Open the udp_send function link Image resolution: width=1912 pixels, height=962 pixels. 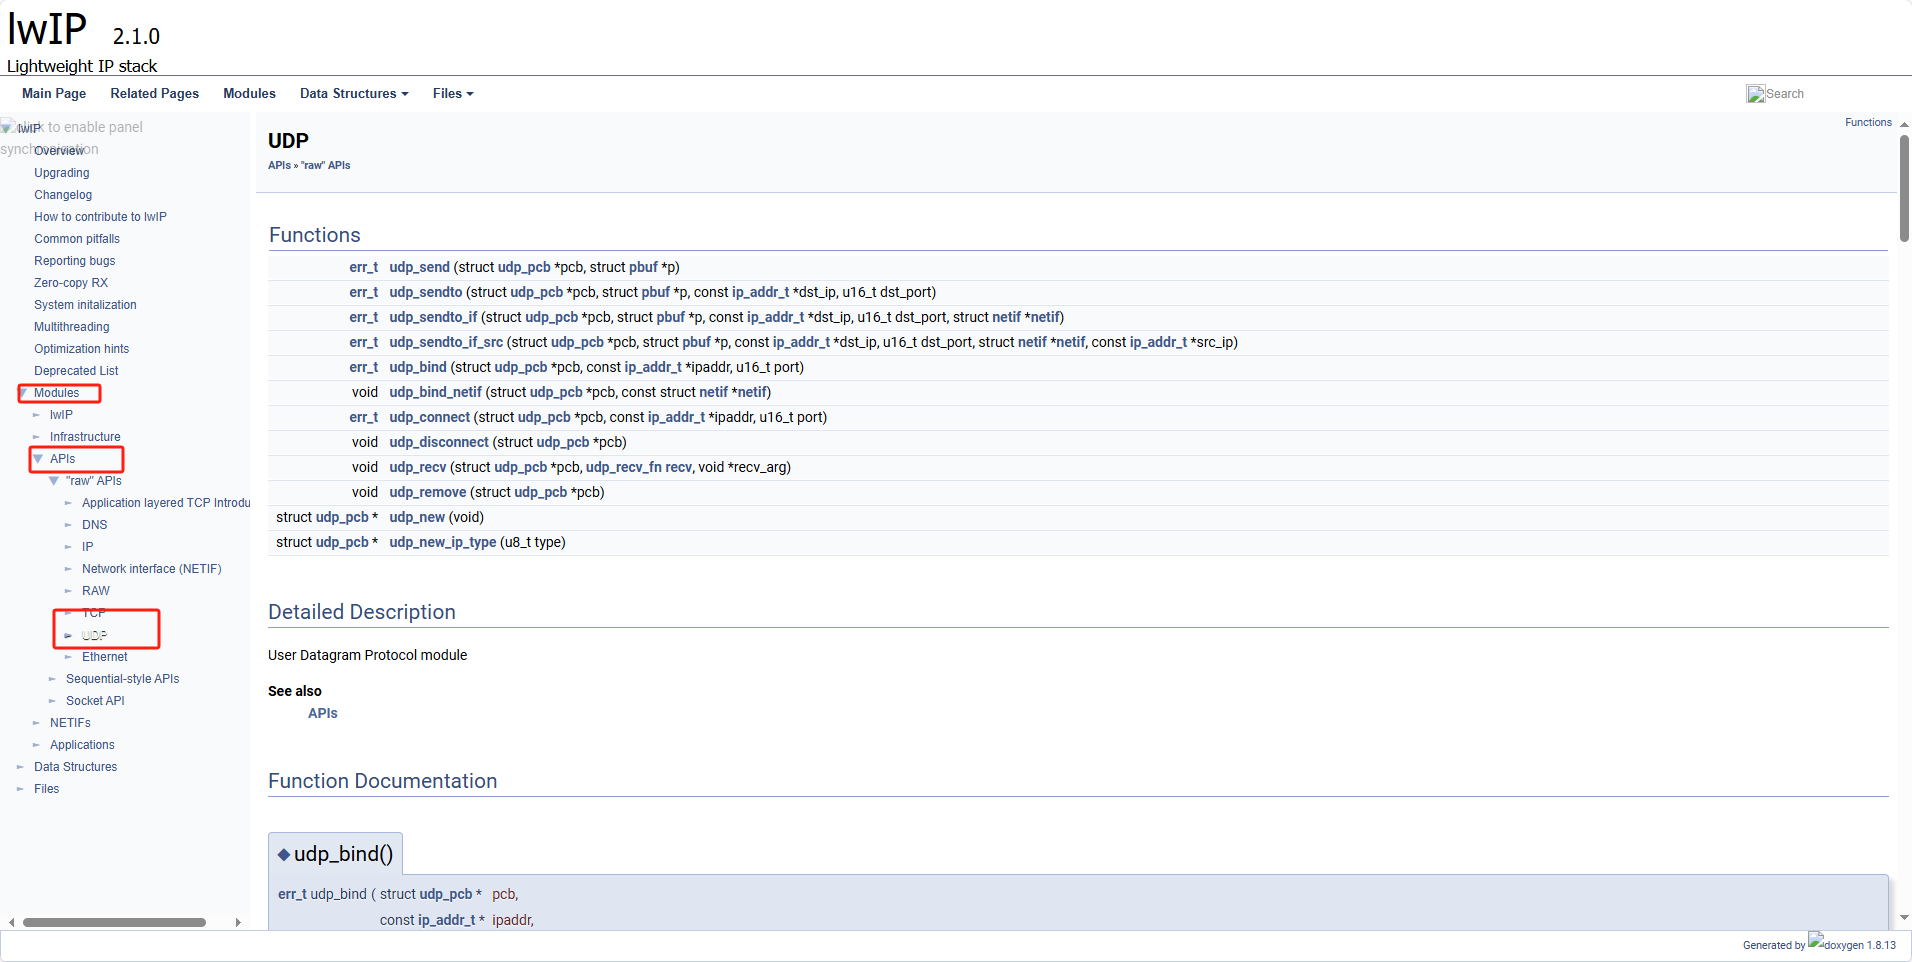coord(419,267)
